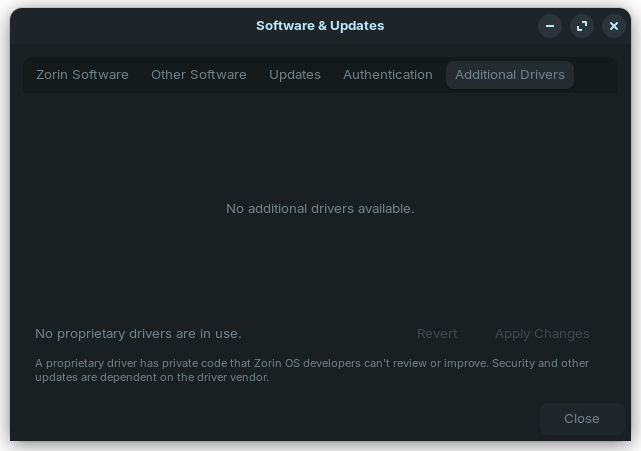The width and height of the screenshot is (641, 451).
Task: Click the "Software & Updates" window title
Action: [320, 26]
